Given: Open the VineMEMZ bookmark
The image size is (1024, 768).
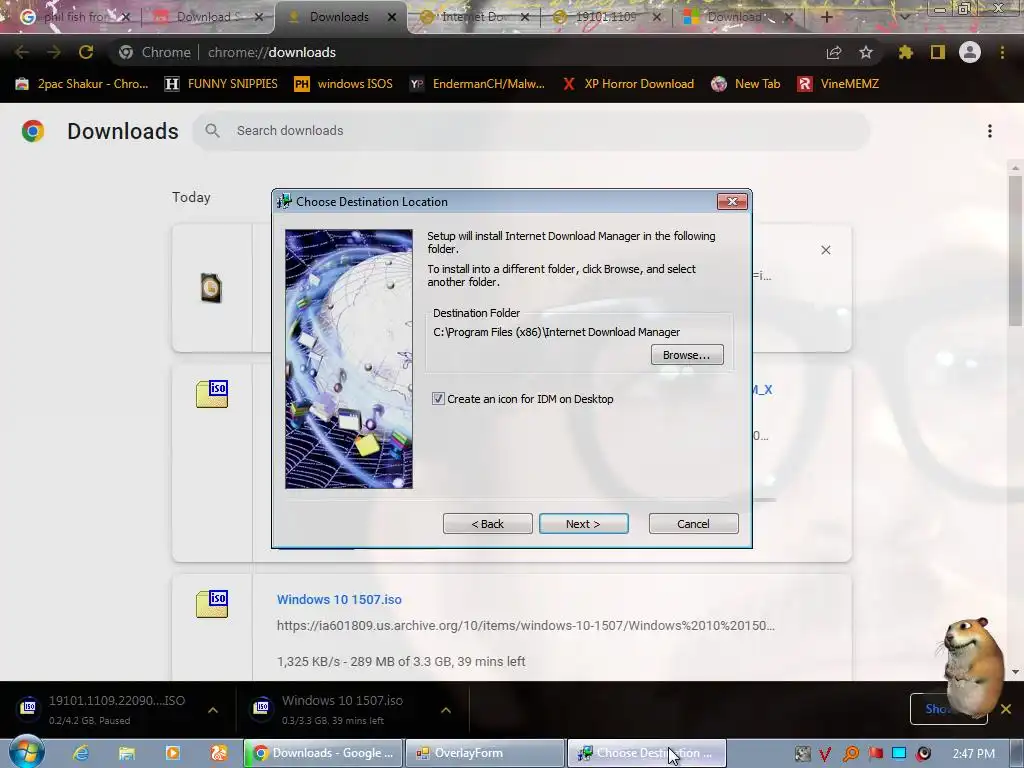Looking at the screenshot, I should pyautogui.click(x=838, y=84).
